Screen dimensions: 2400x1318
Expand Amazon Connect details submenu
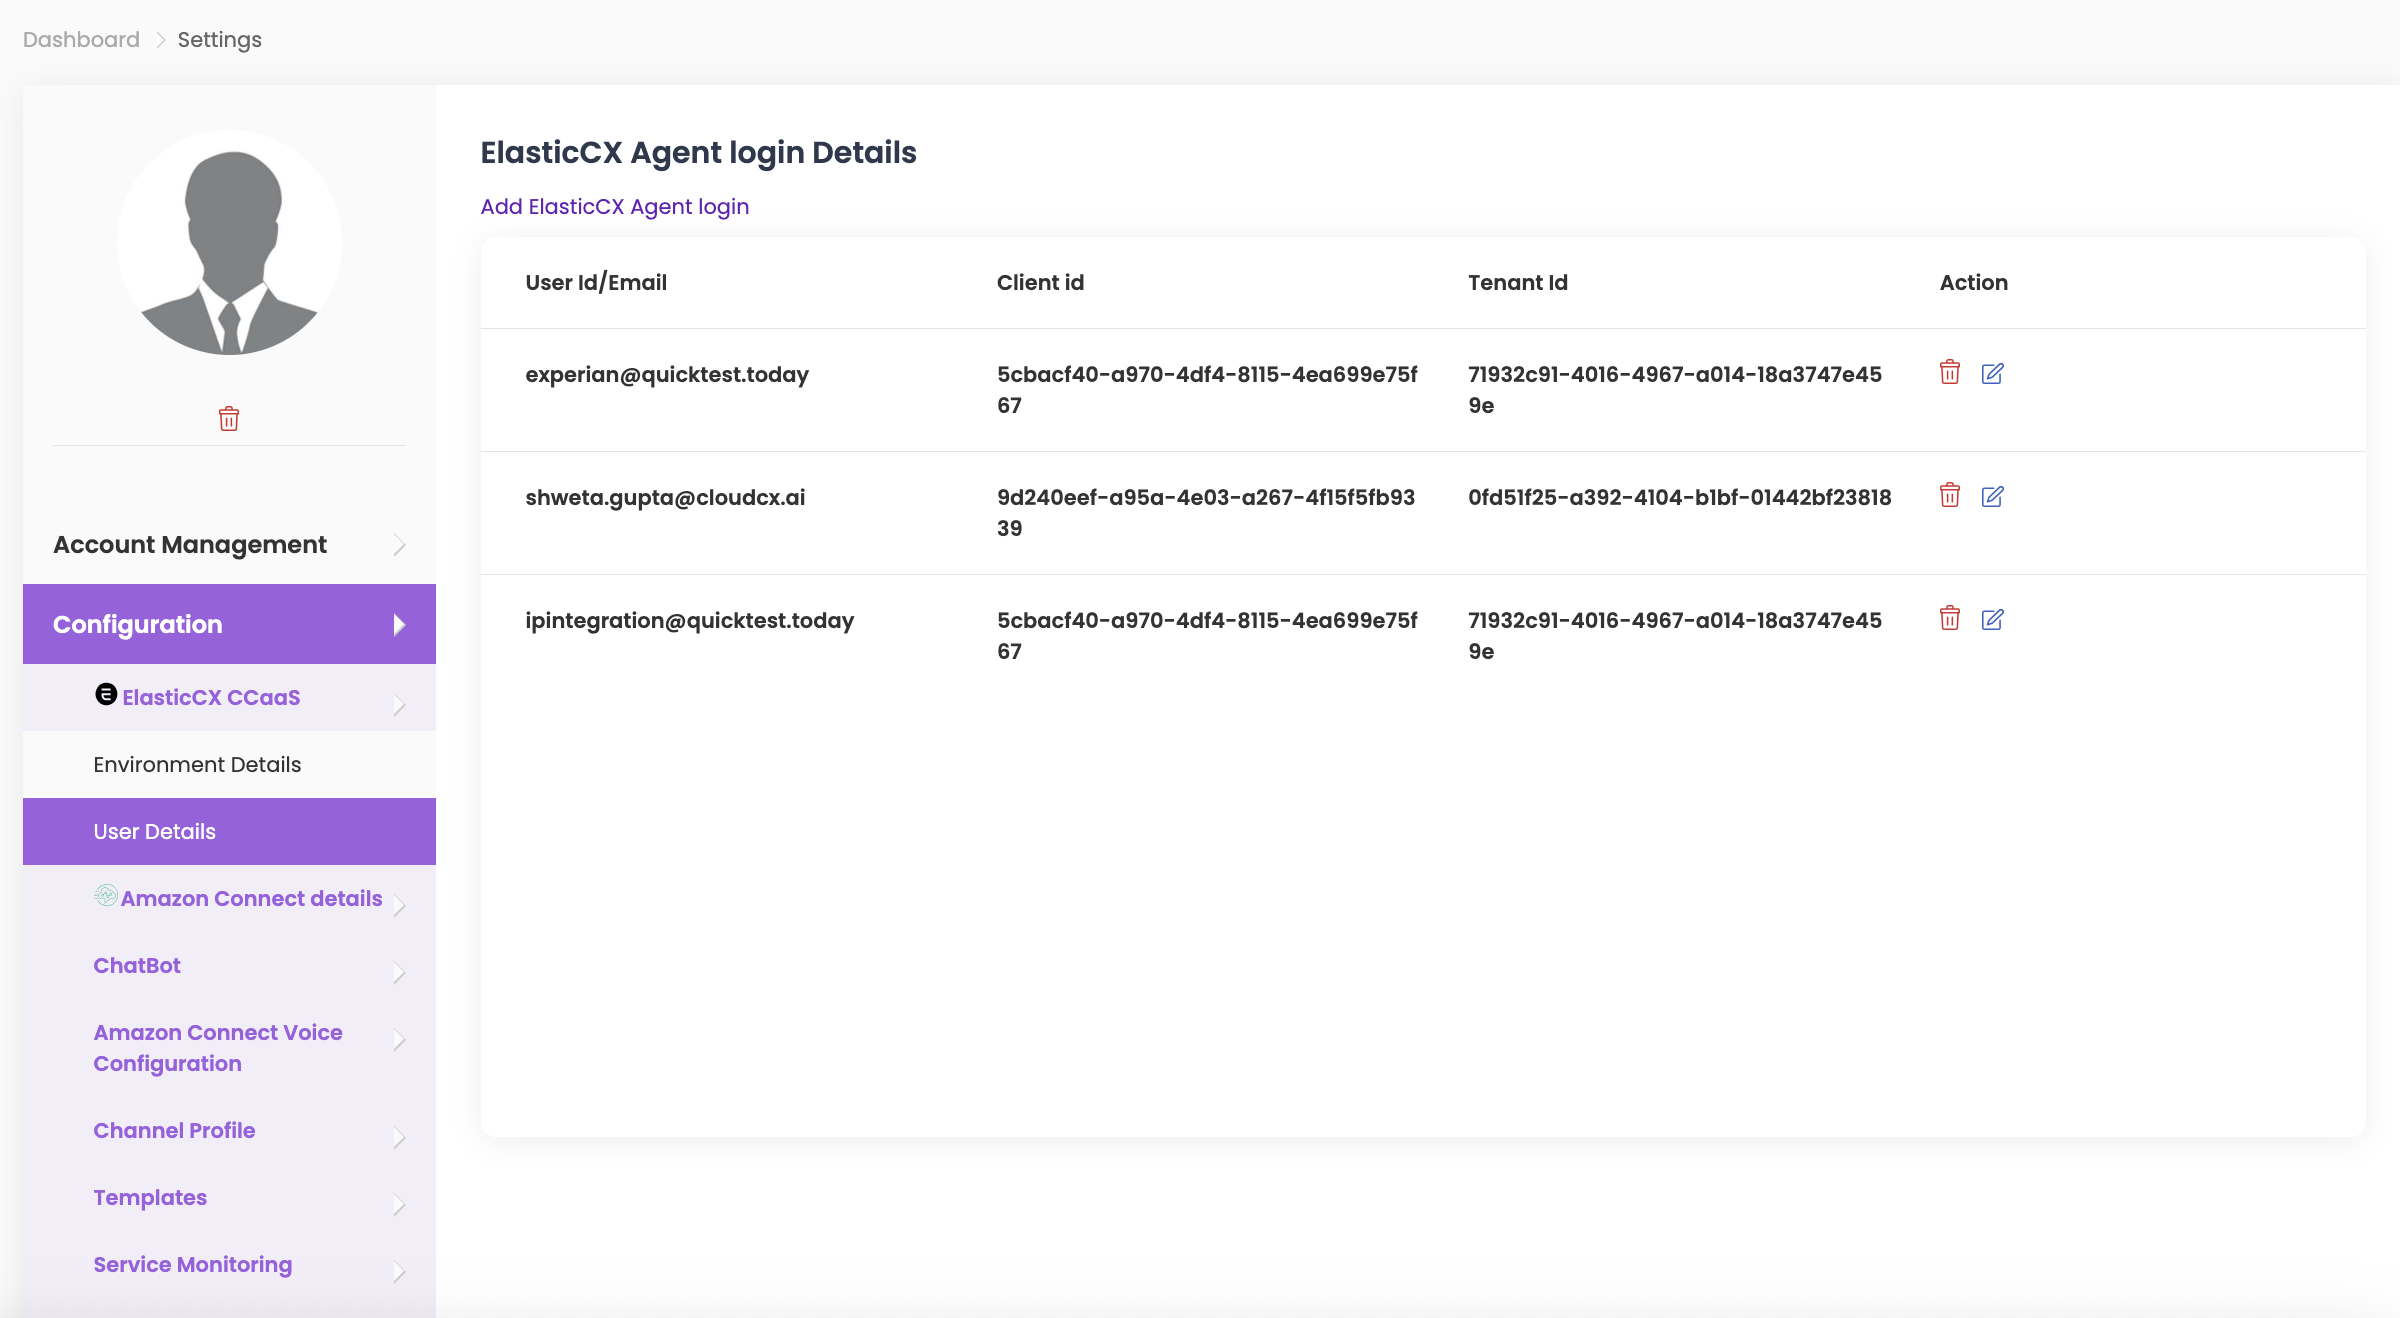251,899
